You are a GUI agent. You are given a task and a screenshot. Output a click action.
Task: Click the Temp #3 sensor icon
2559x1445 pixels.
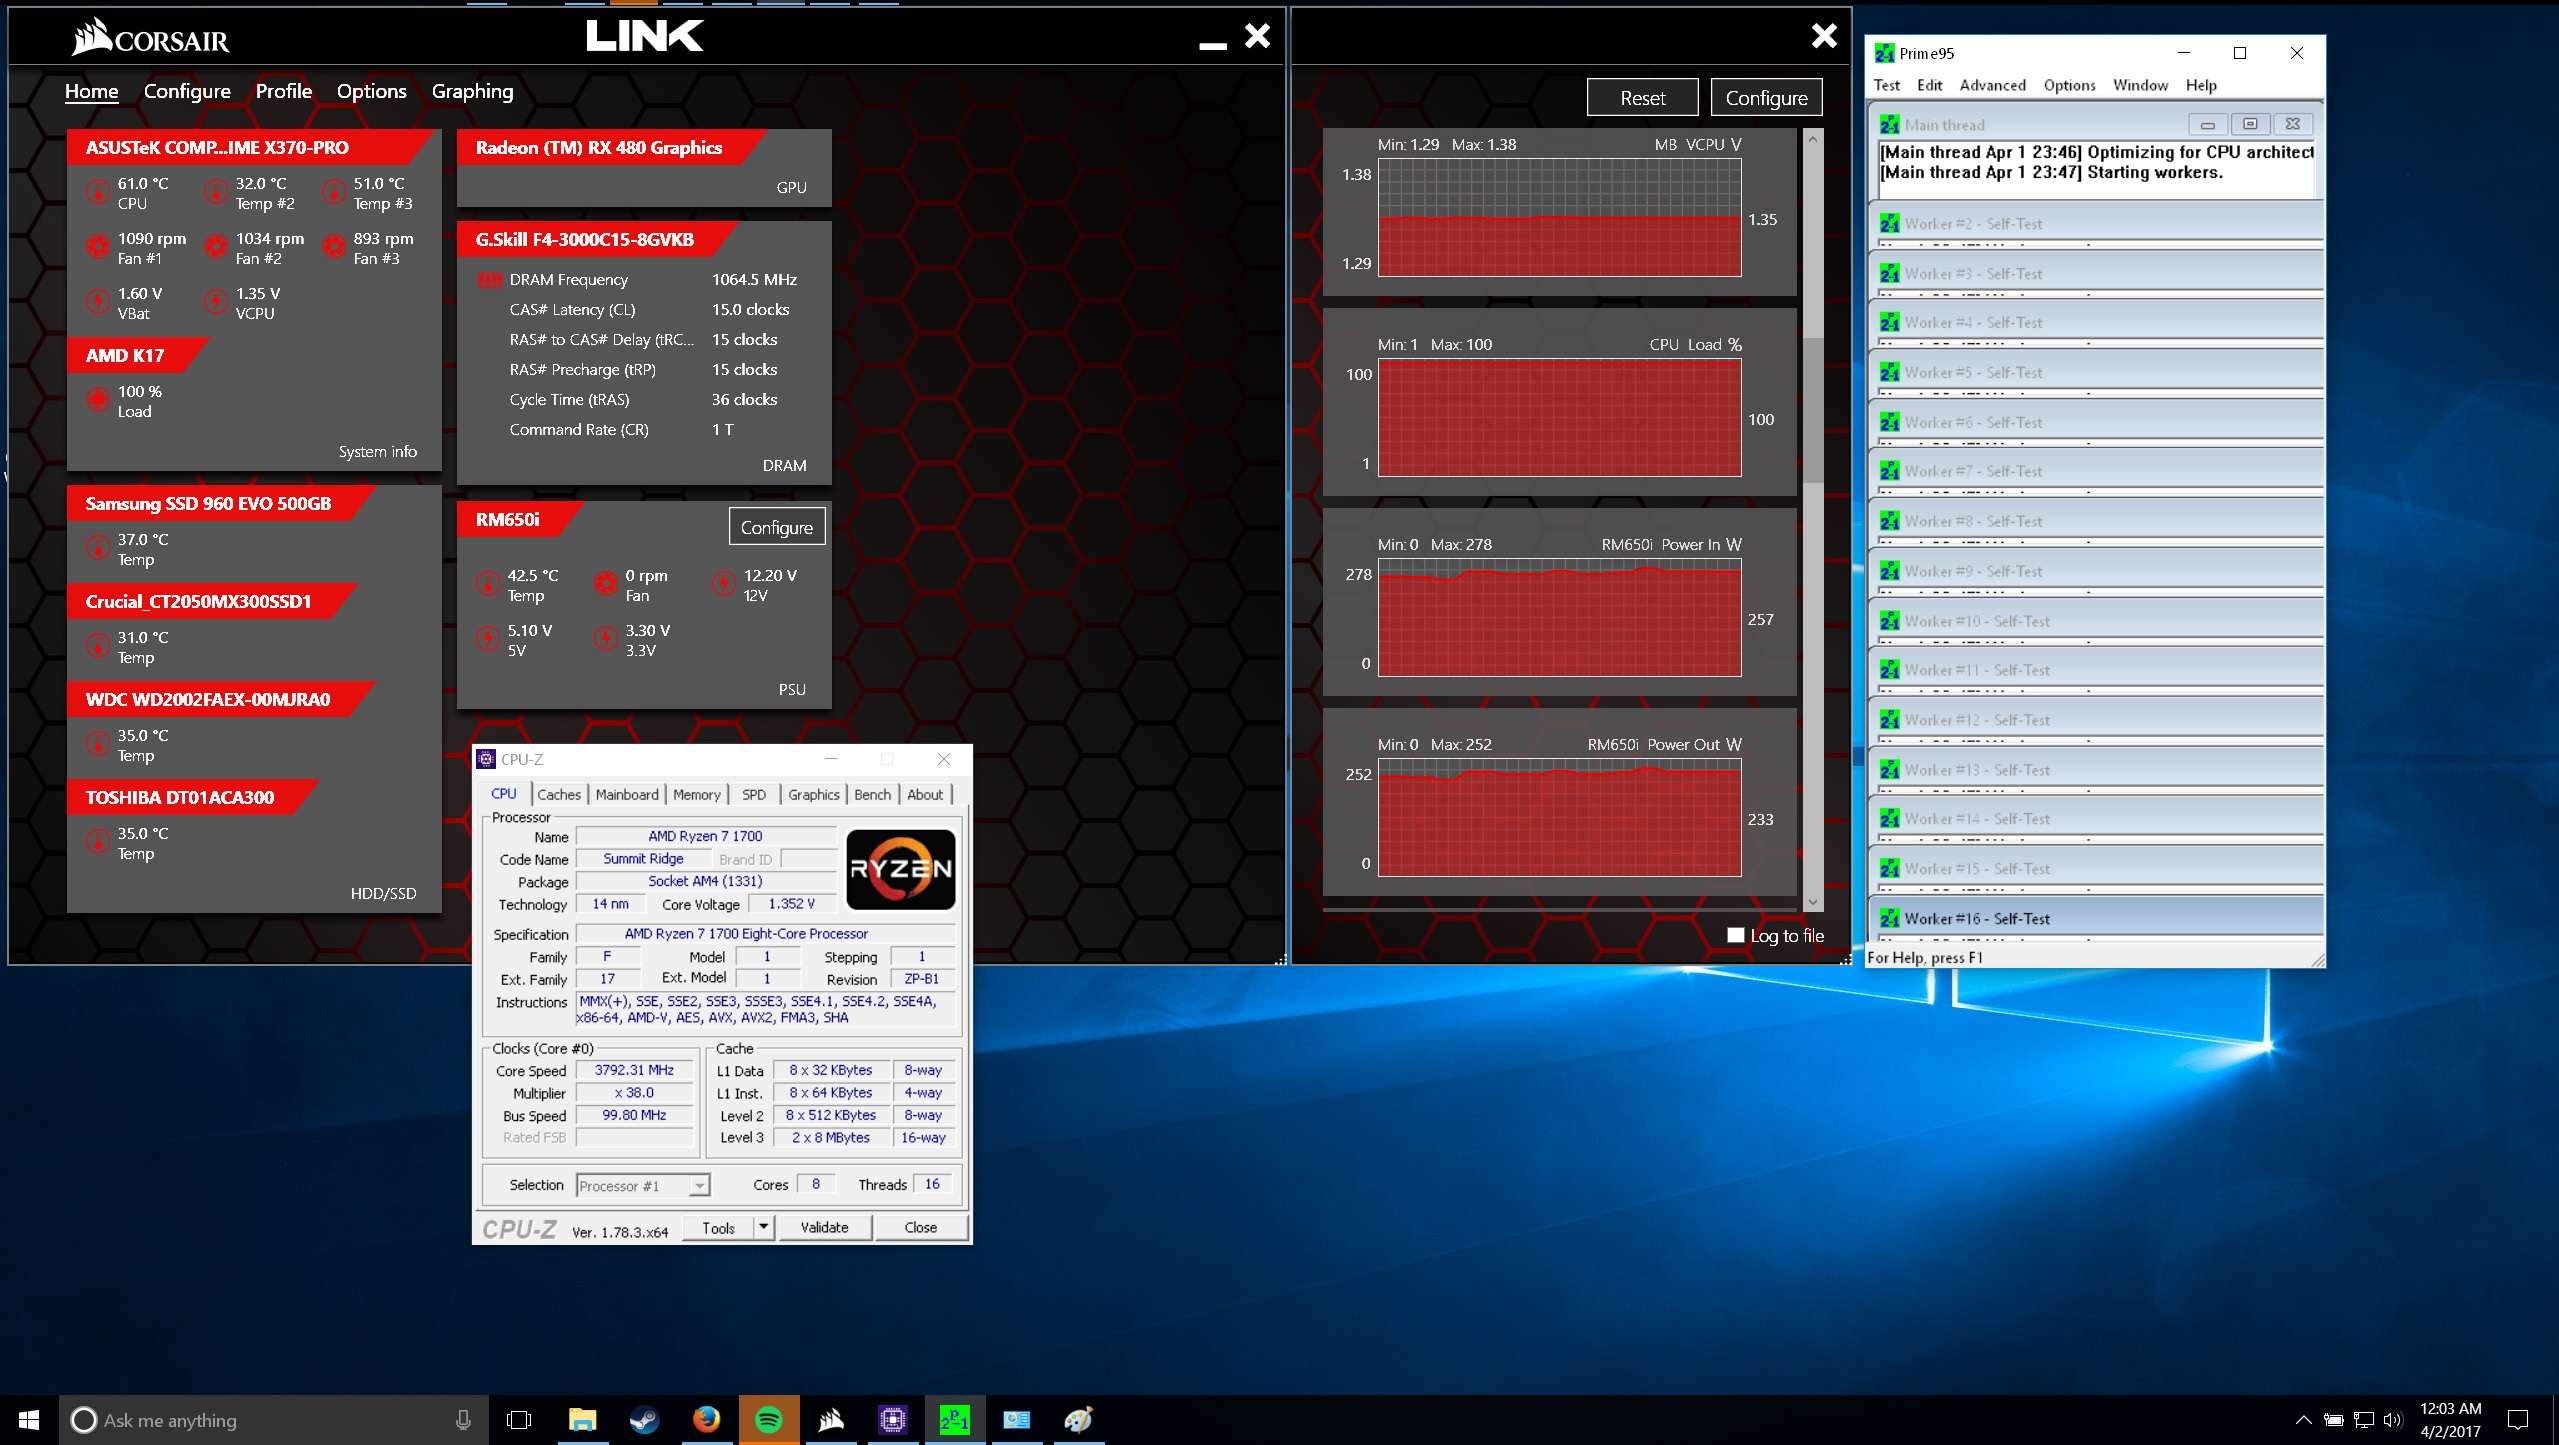334,192
